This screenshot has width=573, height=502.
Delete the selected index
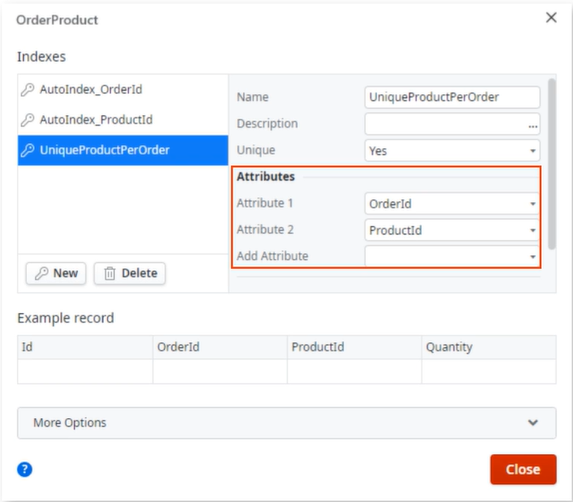pos(130,273)
